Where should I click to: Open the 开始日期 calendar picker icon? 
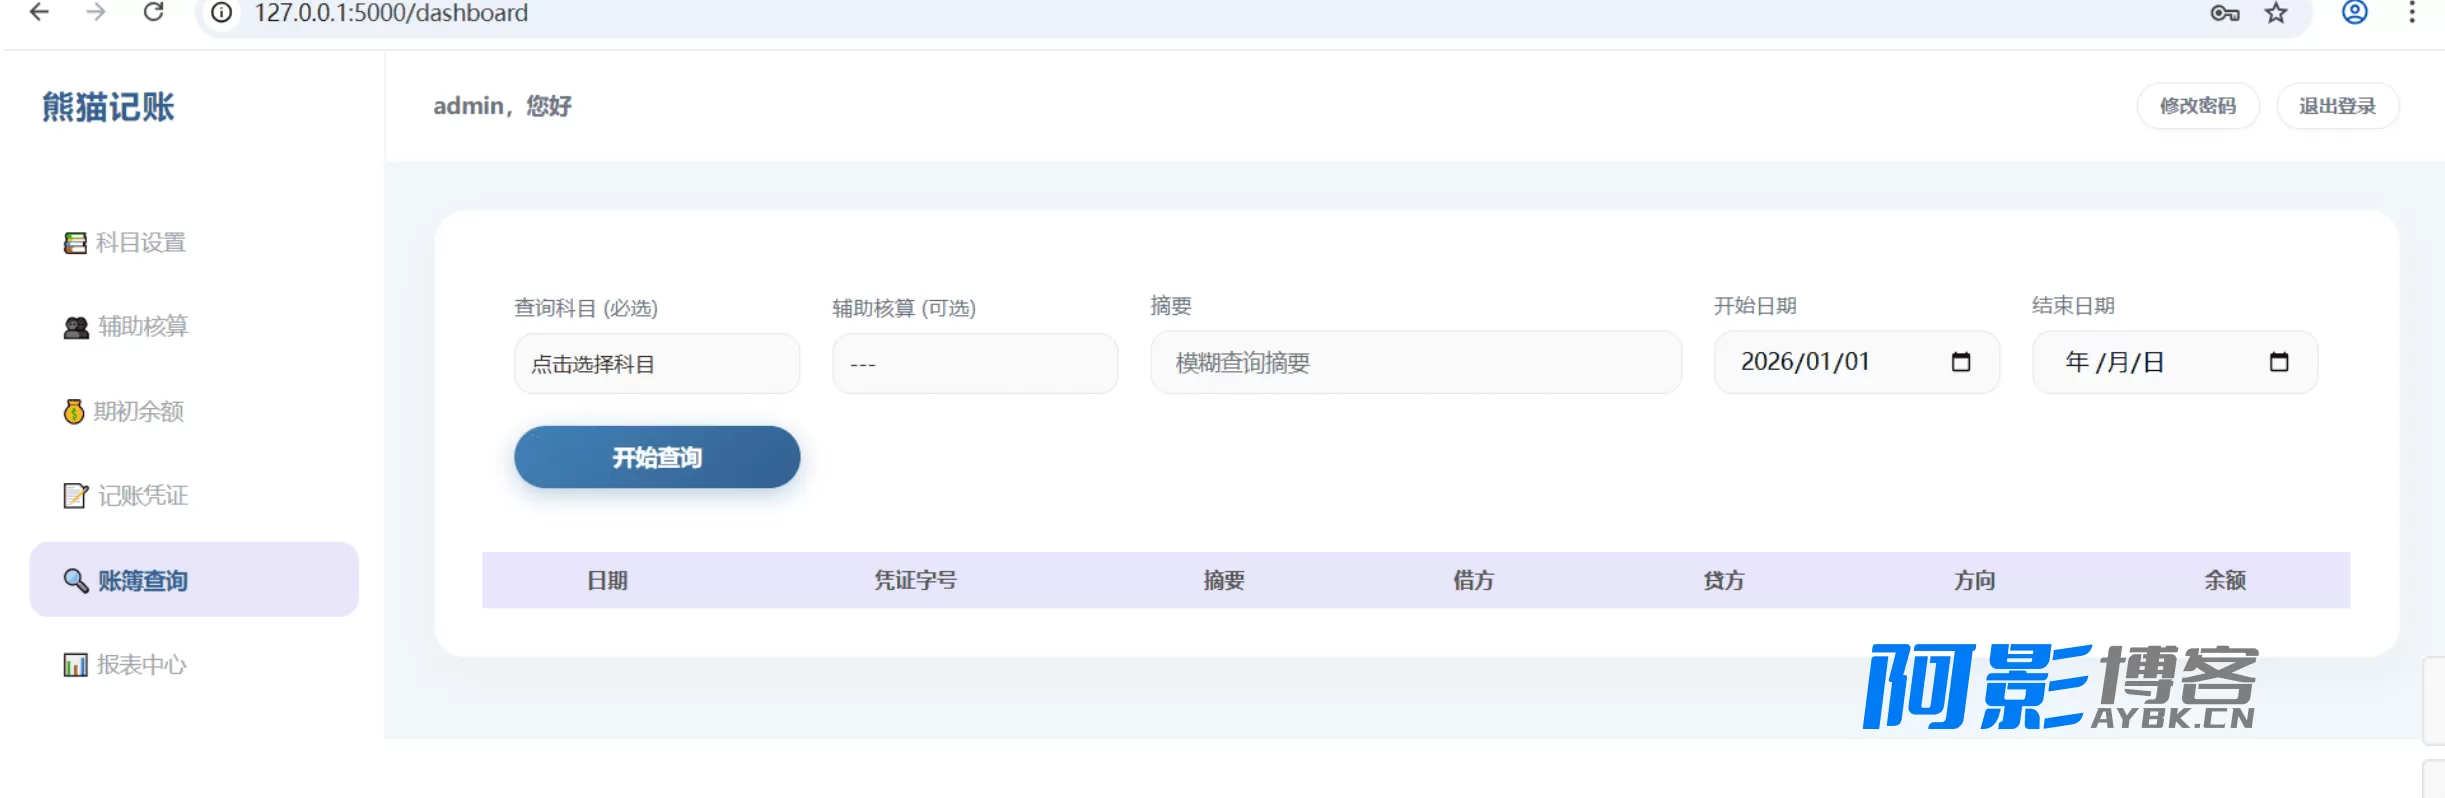[x=1960, y=362]
